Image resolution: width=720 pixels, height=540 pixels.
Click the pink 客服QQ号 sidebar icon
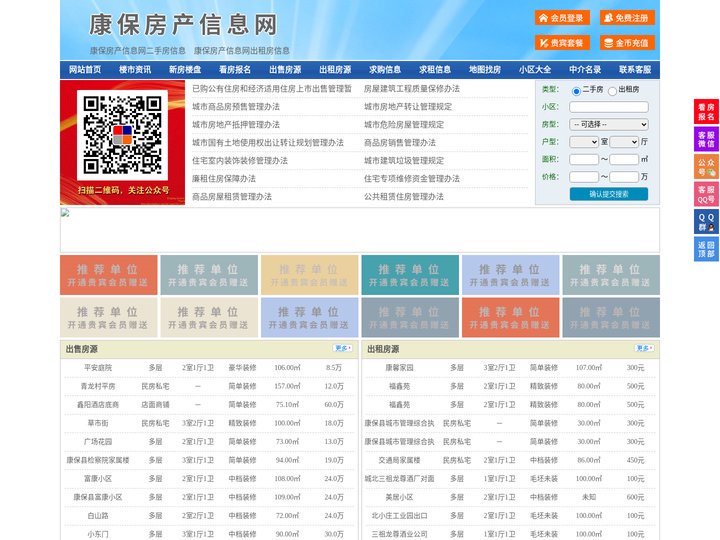(x=706, y=194)
